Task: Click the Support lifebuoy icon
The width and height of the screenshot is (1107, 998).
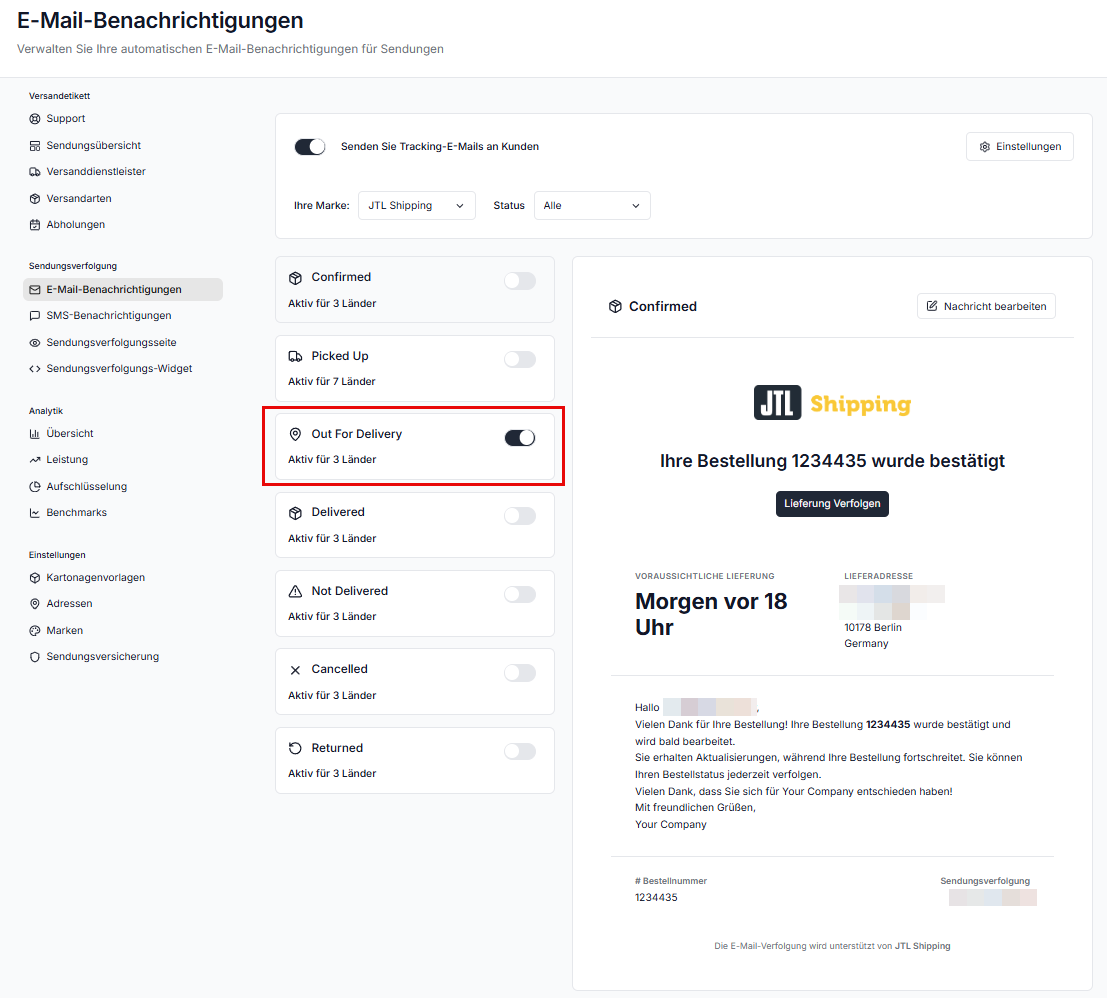Action: pyautogui.click(x=35, y=119)
